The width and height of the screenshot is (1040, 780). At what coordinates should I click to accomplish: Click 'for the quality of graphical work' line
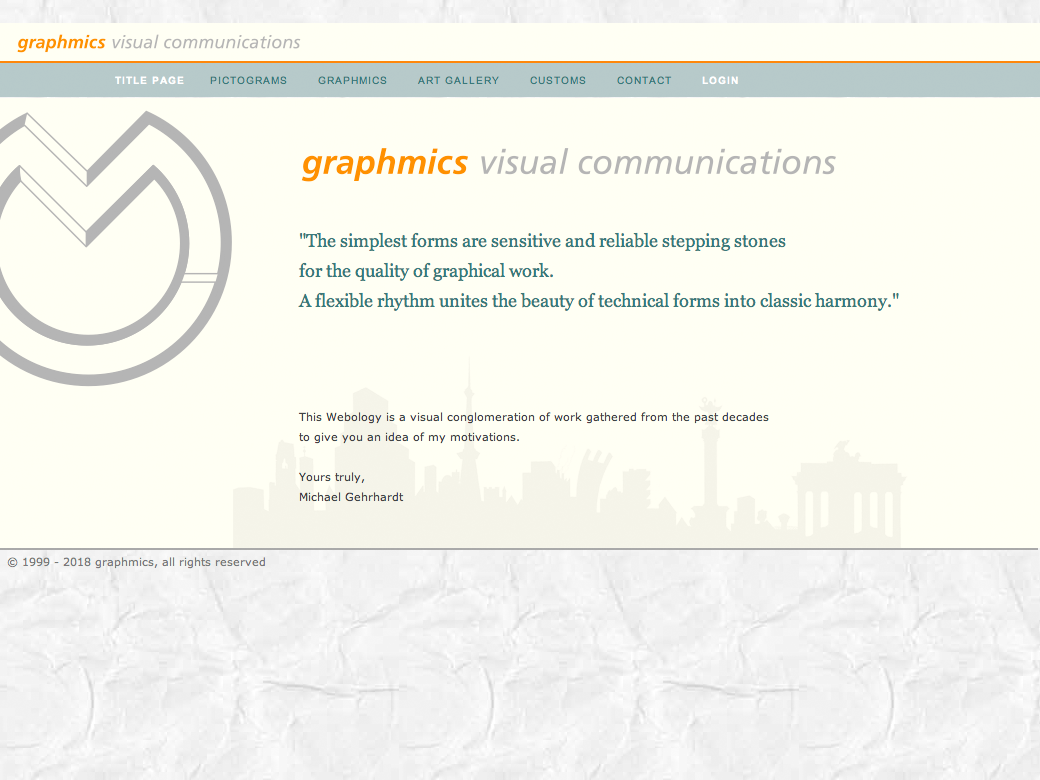[x=426, y=271]
